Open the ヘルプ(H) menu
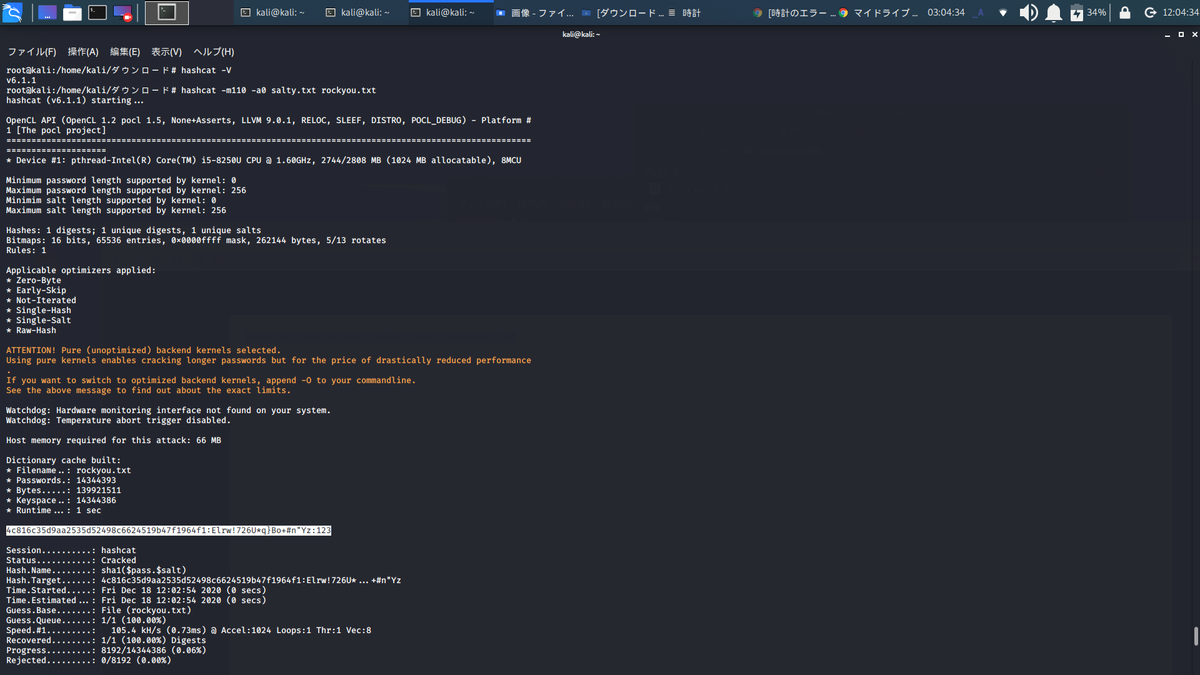 [x=214, y=51]
